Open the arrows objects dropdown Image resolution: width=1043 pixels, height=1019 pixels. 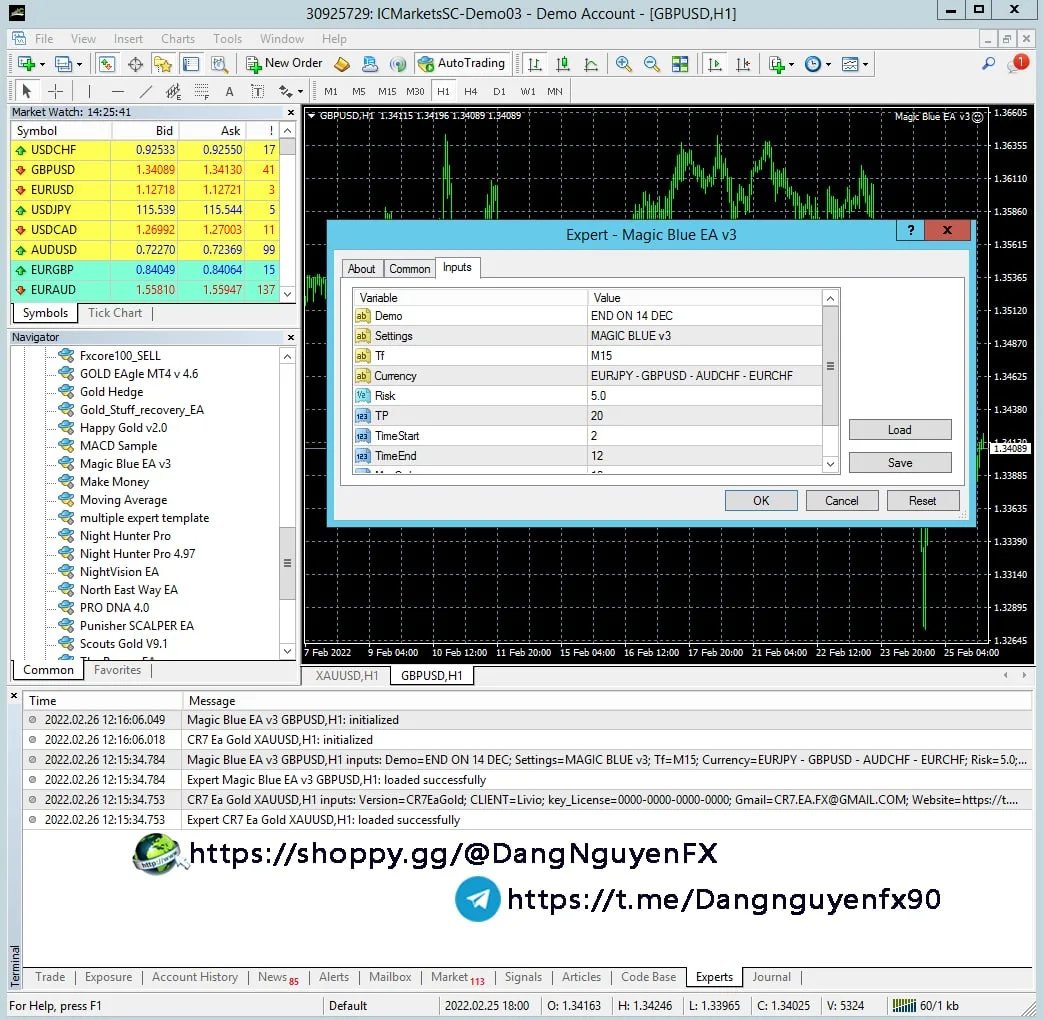click(x=291, y=91)
